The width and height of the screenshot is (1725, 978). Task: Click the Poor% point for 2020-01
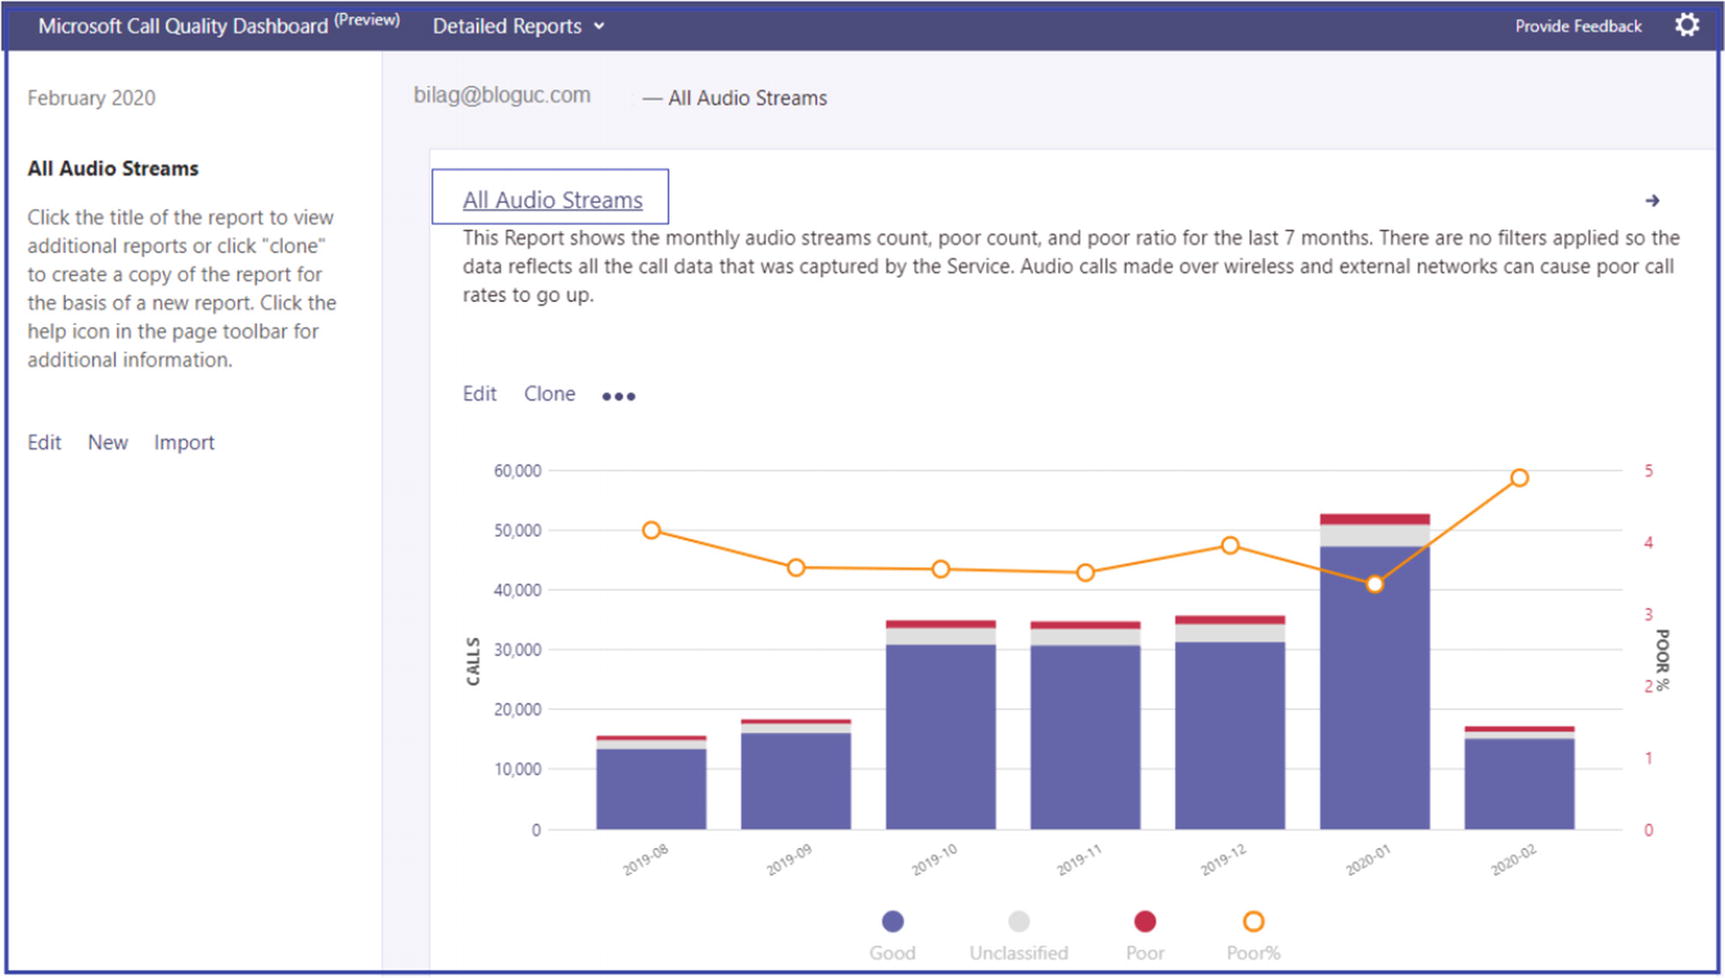pos(1375,584)
